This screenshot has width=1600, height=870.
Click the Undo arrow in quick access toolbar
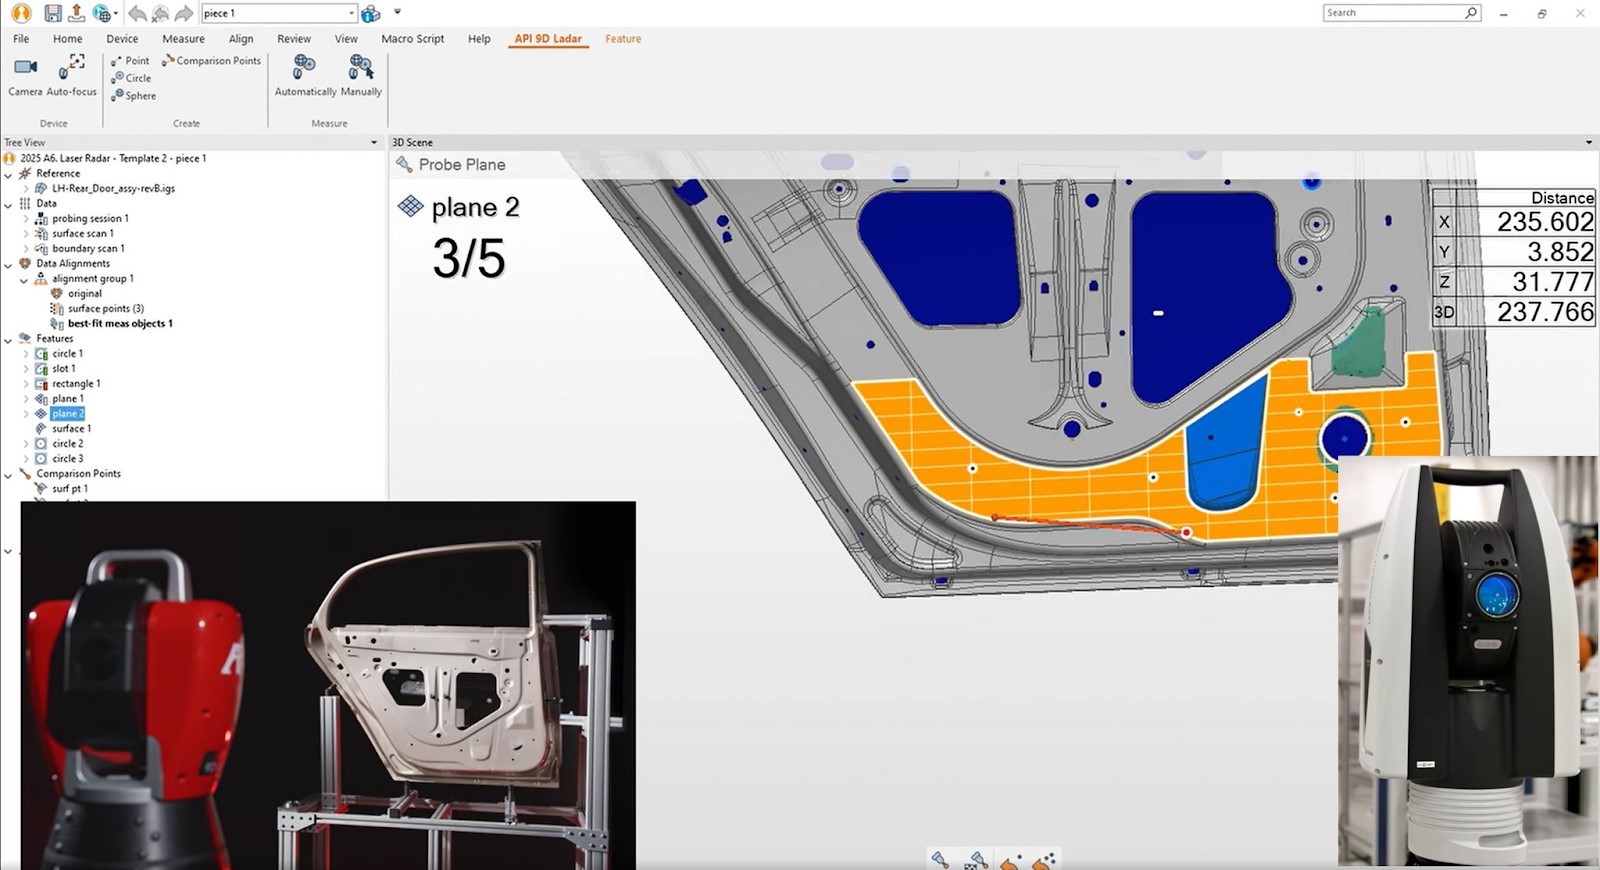click(136, 13)
